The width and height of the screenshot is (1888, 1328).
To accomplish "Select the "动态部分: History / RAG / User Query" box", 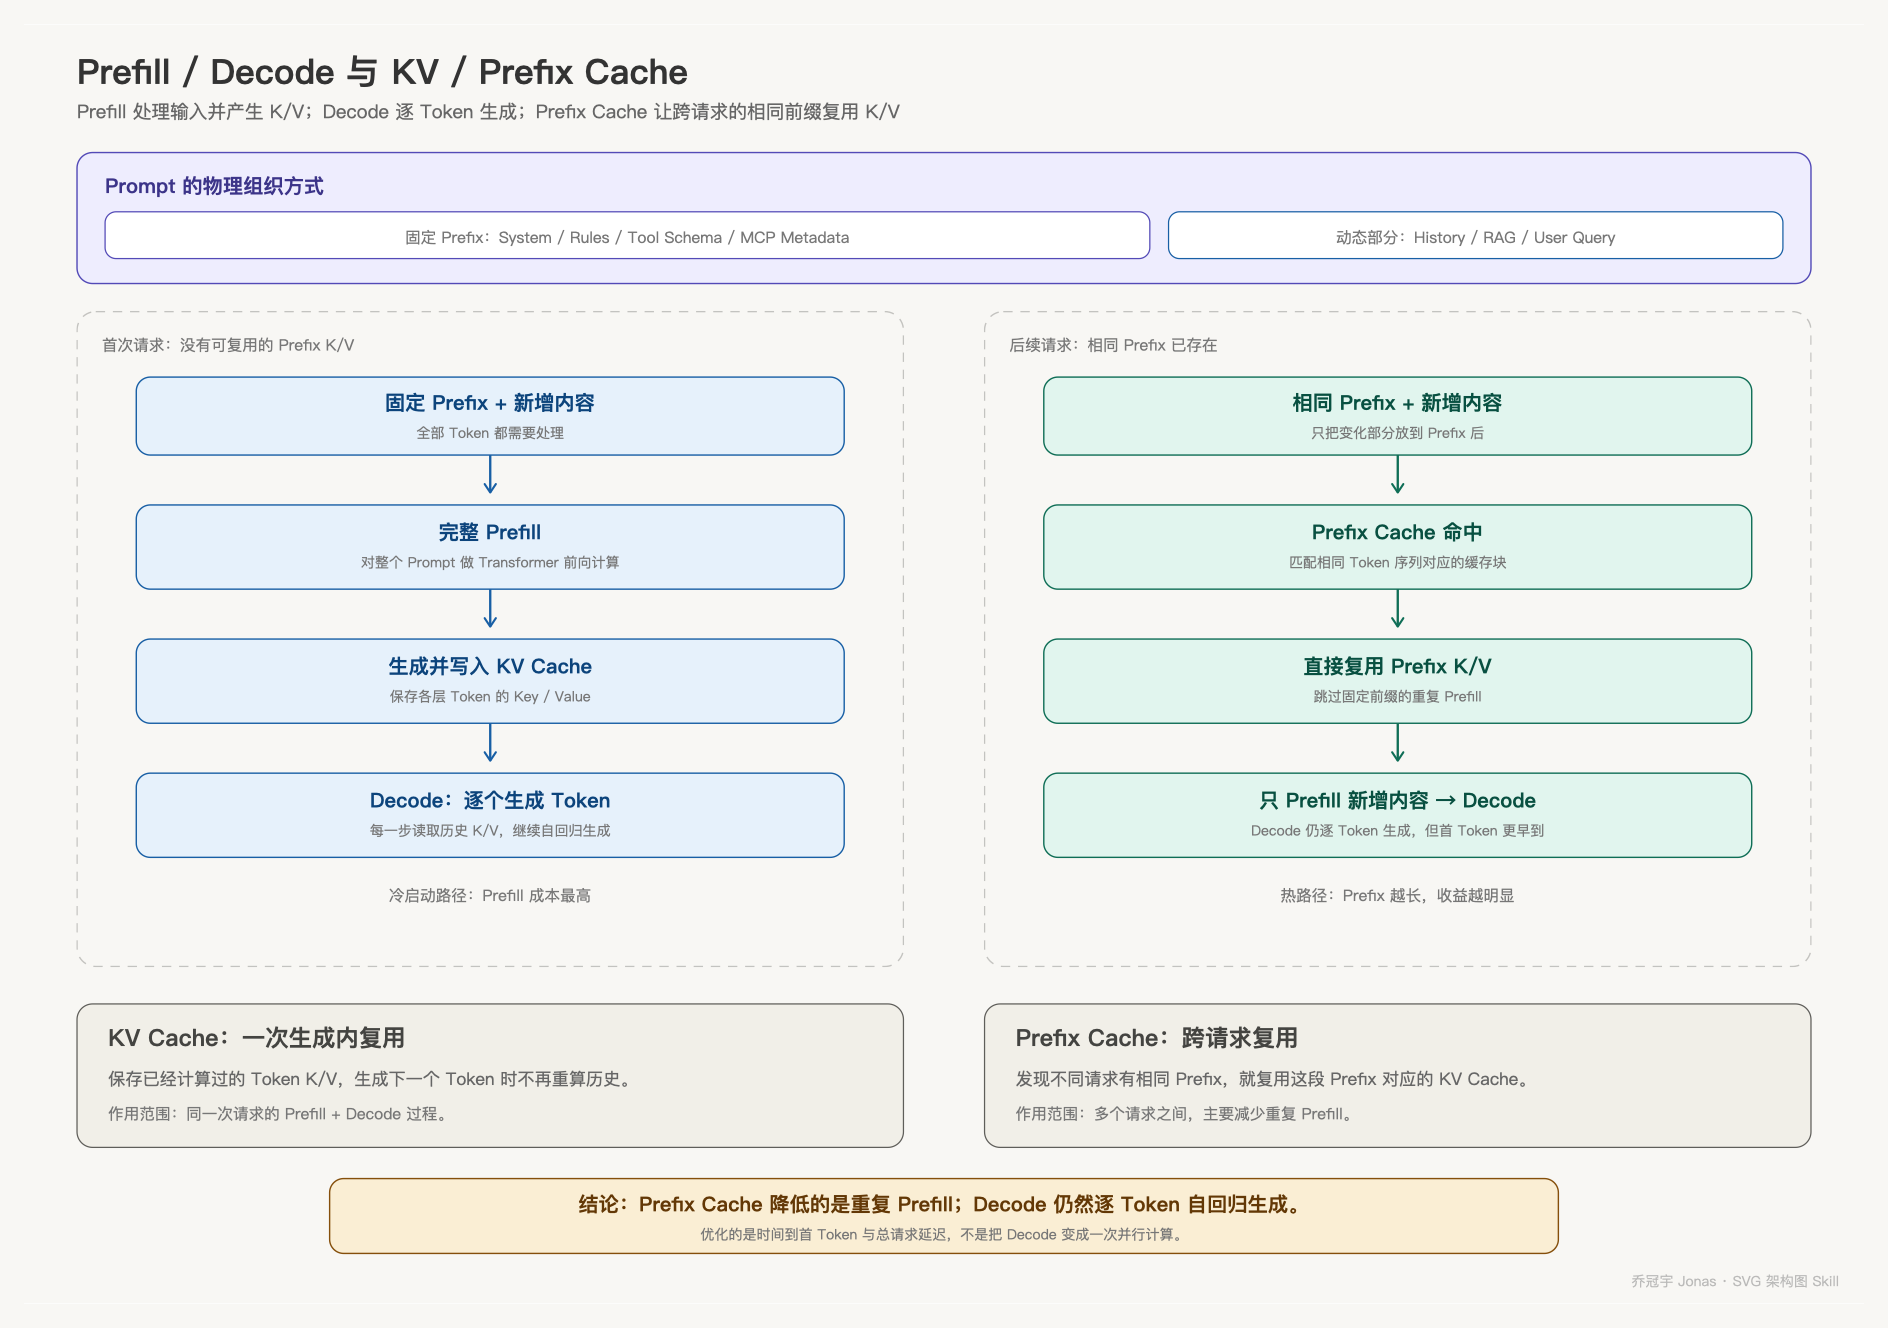I will (1475, 236).
